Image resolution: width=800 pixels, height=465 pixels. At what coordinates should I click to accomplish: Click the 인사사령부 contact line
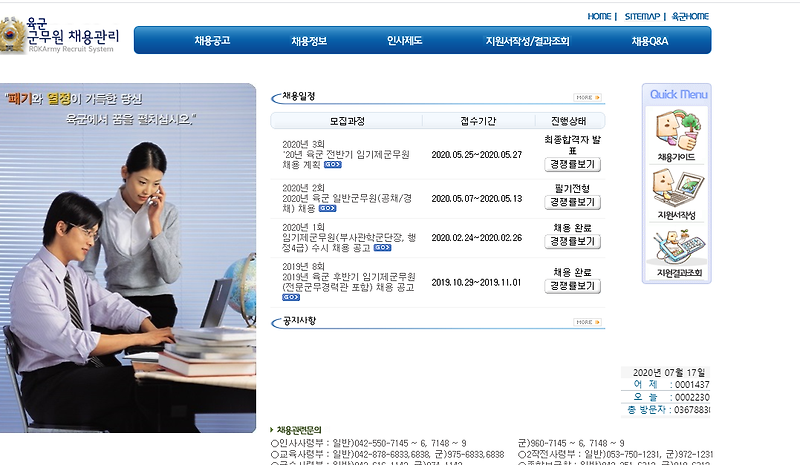(369, 443)
